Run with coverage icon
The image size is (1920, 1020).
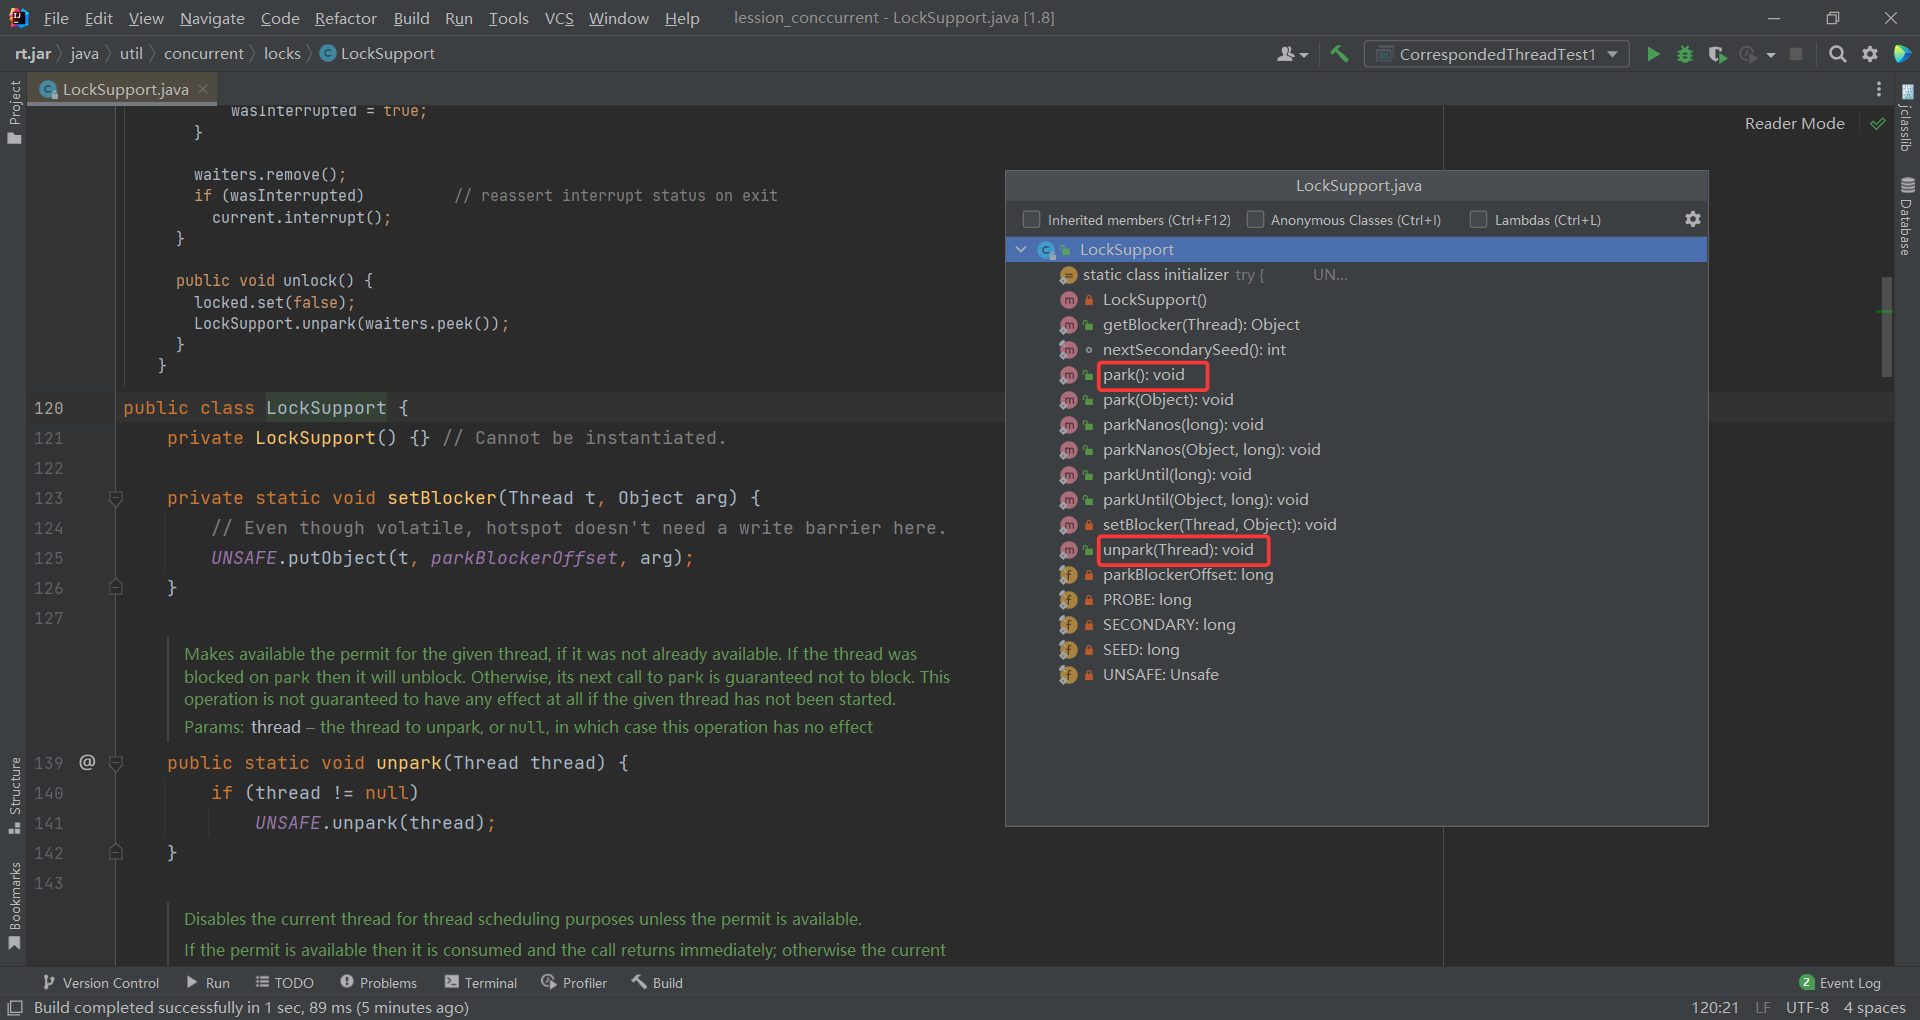point(1717,54)
